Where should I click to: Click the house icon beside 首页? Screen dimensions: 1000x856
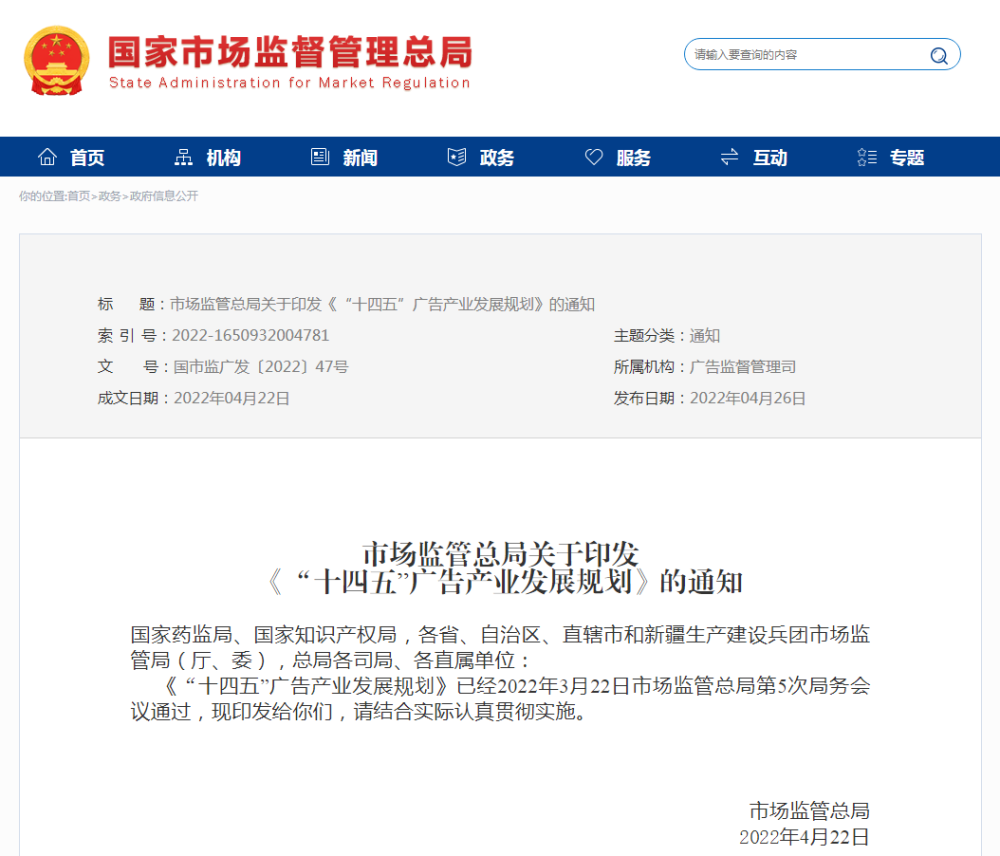(x=47, y=157)
